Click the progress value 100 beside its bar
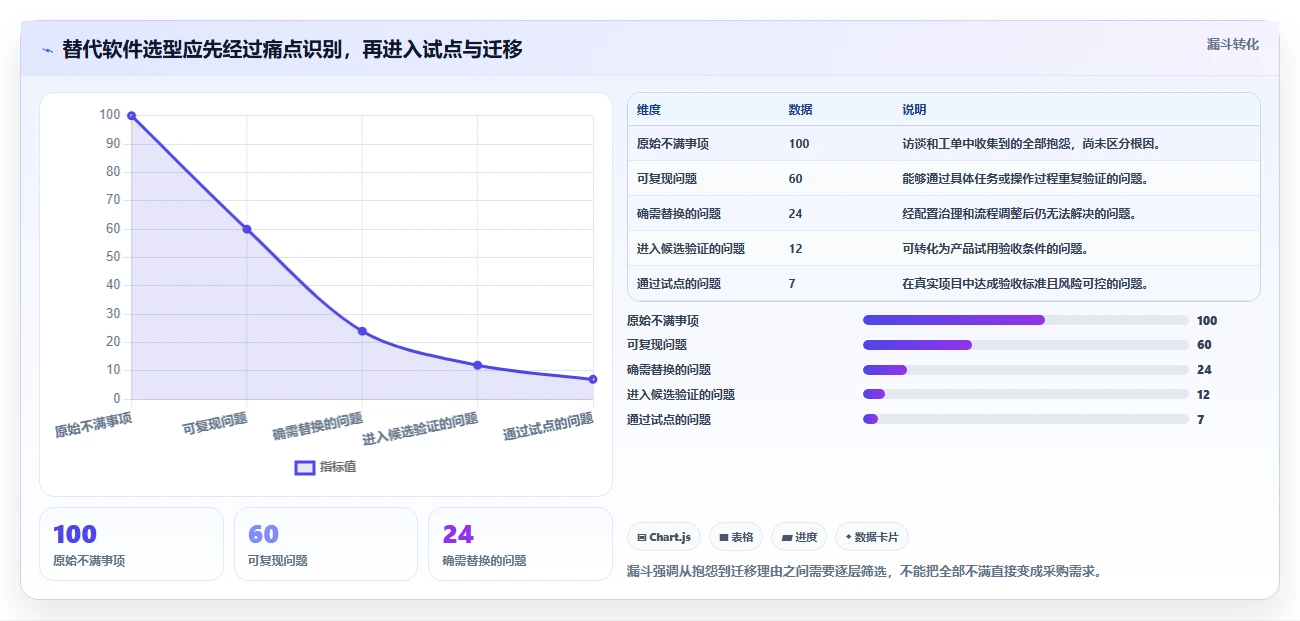Image resolution: width=1300 pixels, height=621 pixels. (x=1207, y=321)
